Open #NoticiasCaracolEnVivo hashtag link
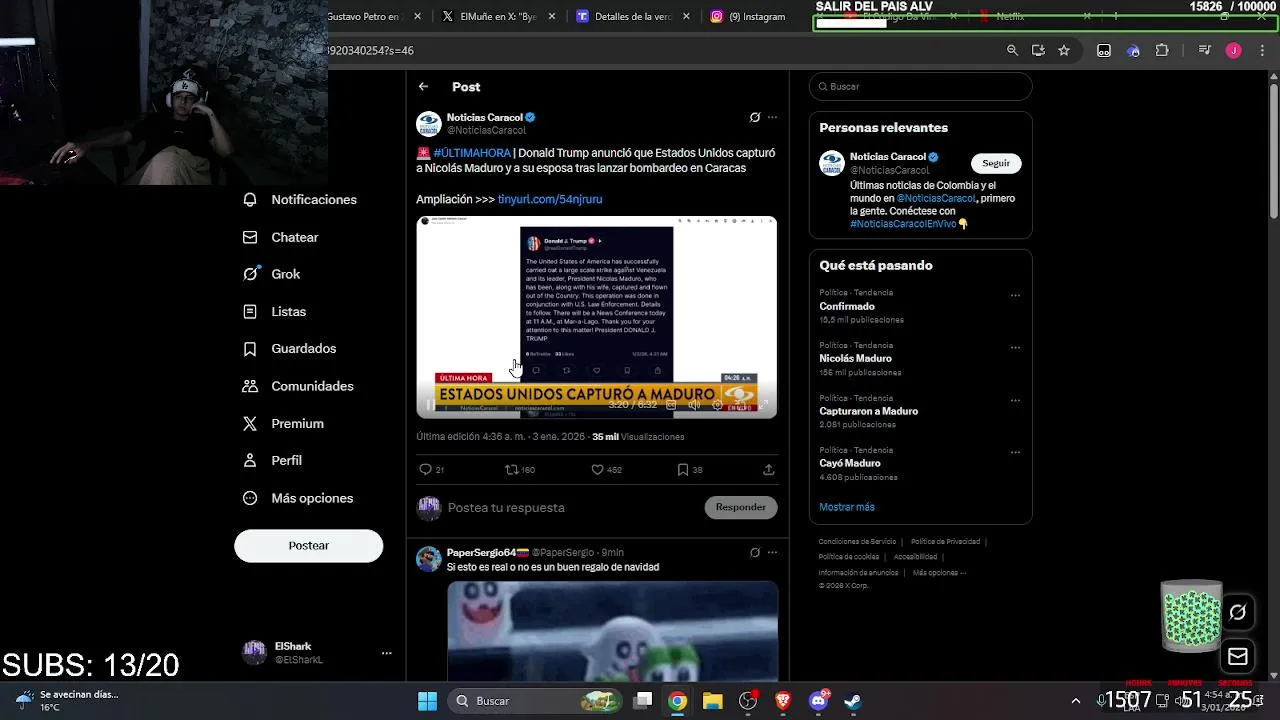1280x720 pixels. pos(903,224)
